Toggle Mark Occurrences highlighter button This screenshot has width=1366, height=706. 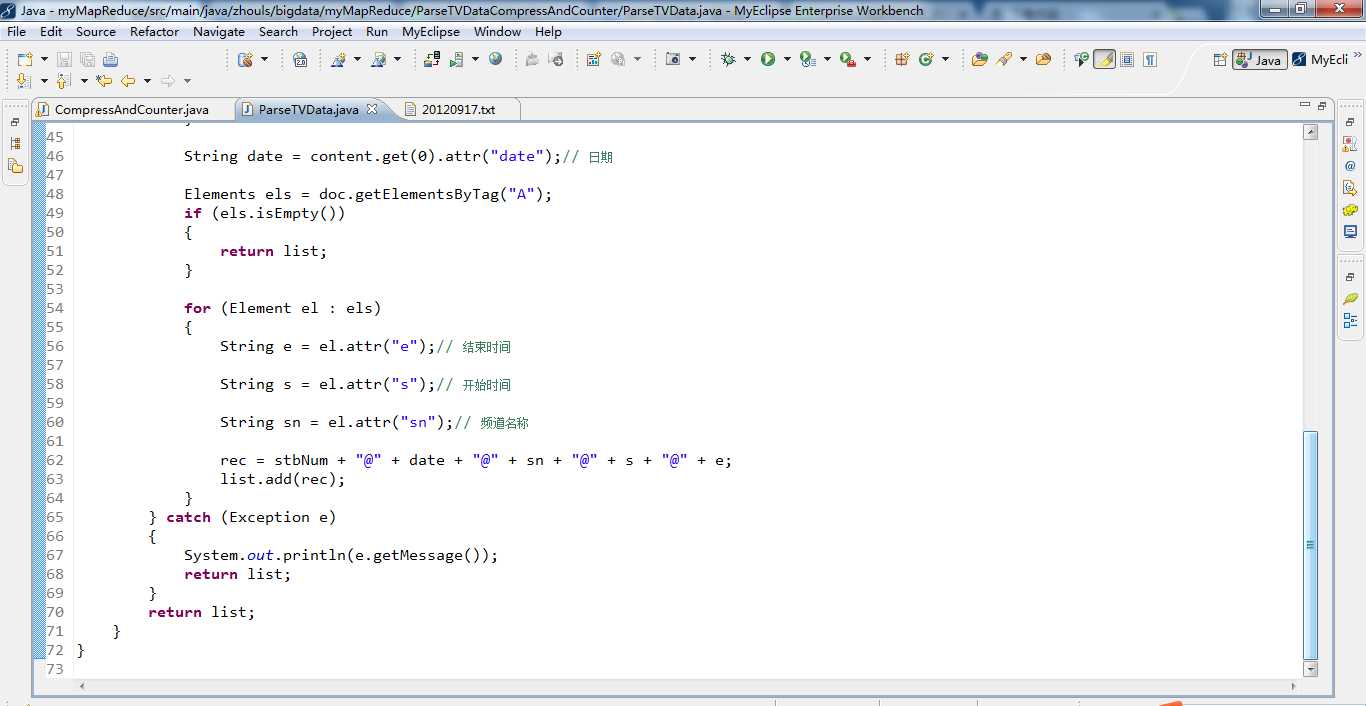coord(1104,59)
